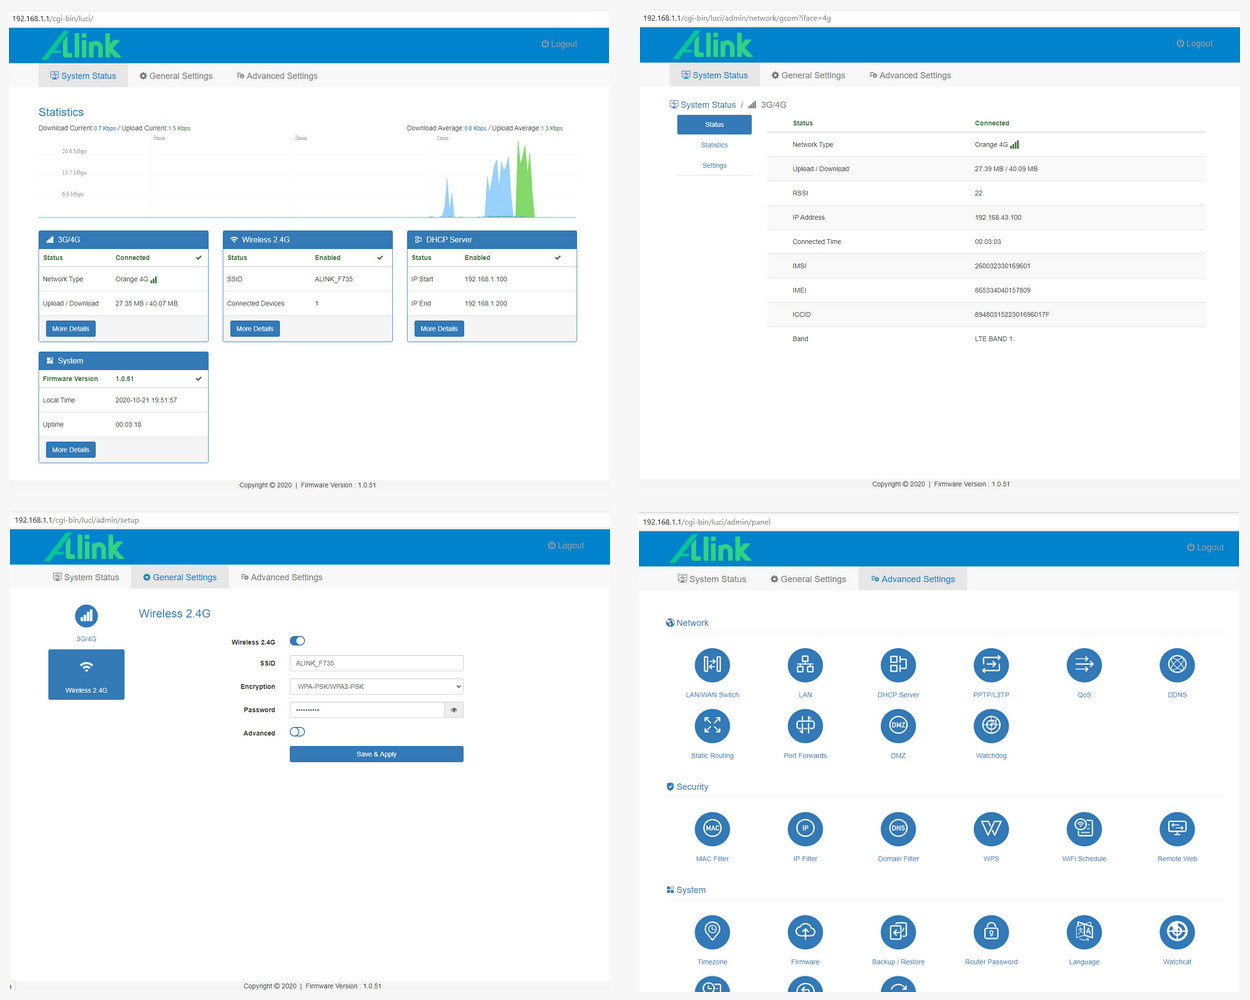
Task: Click More Details in DHCP Server card
Action: 439,329
